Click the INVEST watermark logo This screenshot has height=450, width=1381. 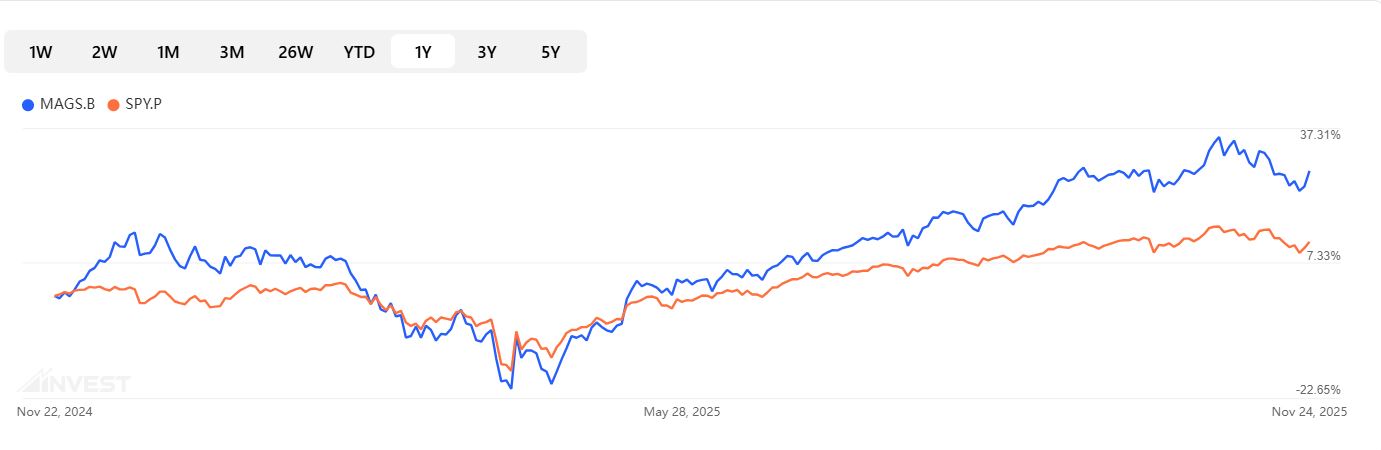[73, 383]
